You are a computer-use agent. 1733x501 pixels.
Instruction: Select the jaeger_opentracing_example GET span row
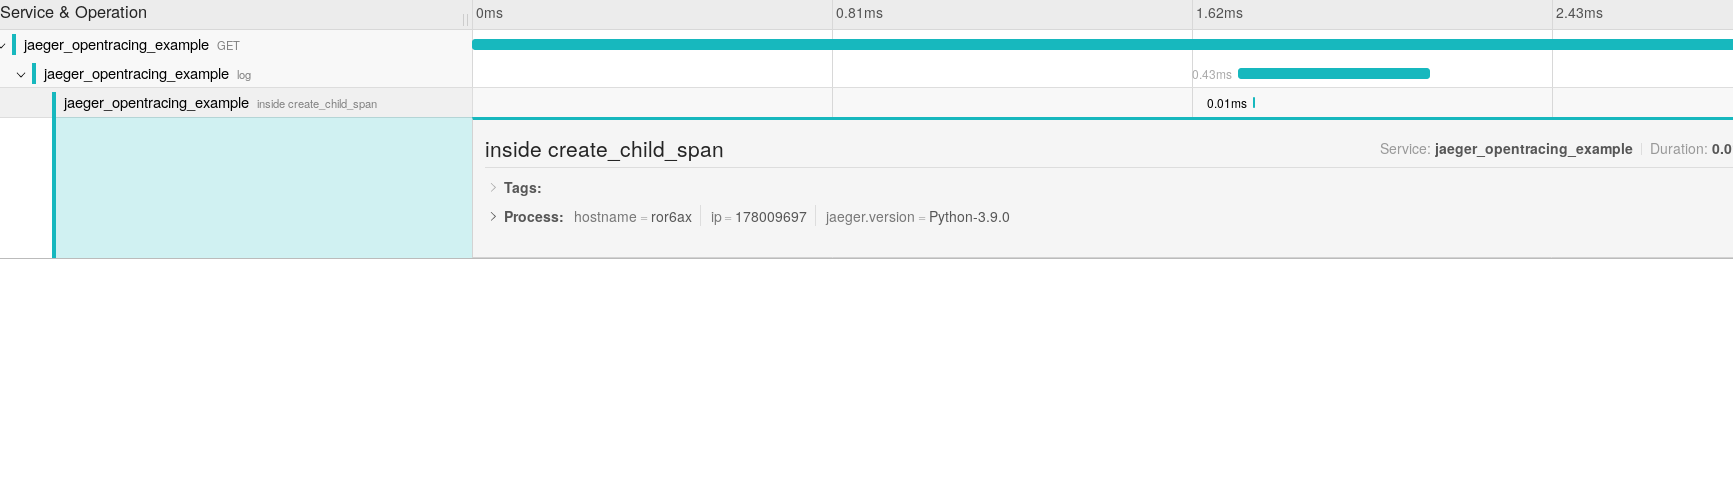click(x=236, y=45)
